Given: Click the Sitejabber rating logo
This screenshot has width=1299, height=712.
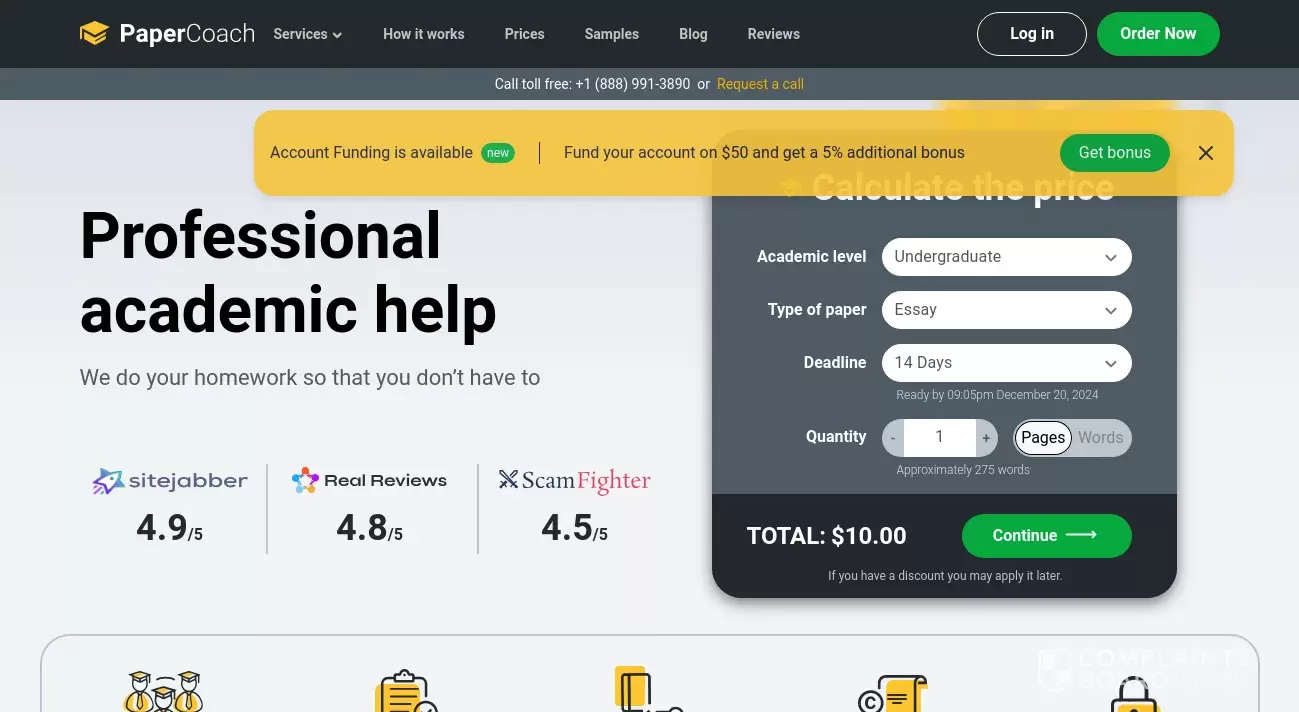Looking at the screenshot, I should tap(170, 481).
